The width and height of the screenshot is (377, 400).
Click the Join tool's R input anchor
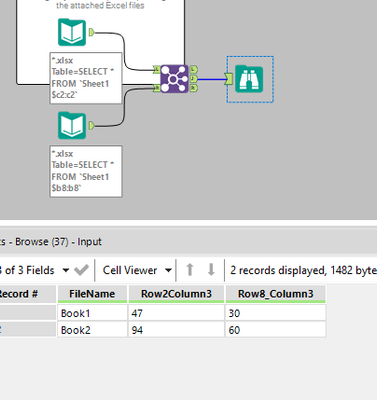click(157, 88)
